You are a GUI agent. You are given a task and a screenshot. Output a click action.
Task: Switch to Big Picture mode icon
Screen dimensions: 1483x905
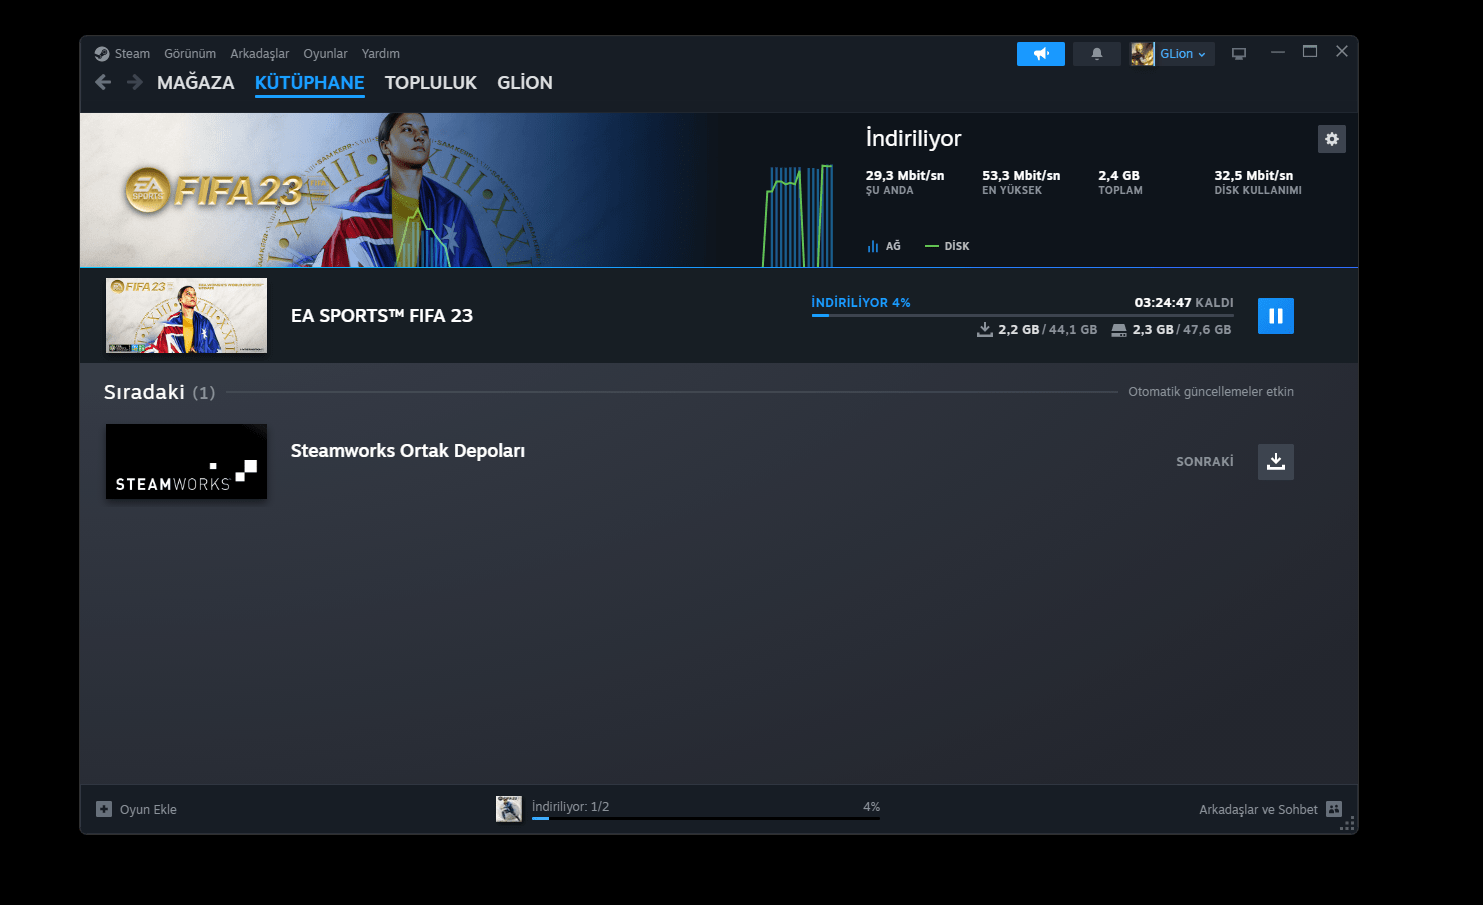1239,54
